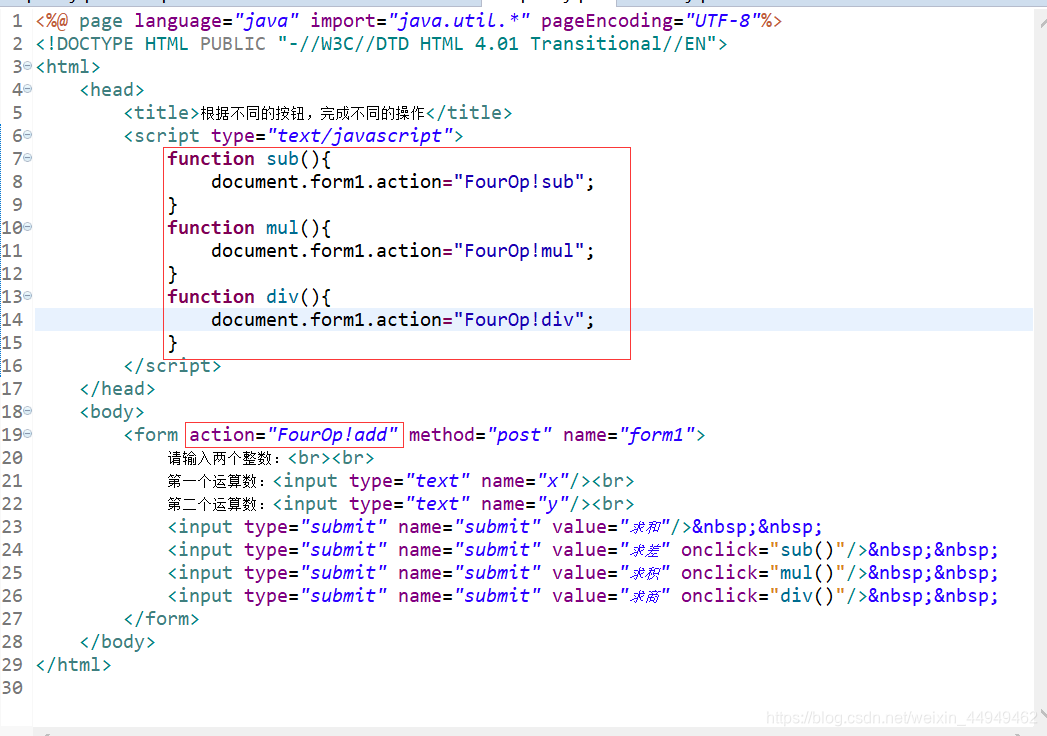Click the method "post" value
The width and height of the screenshot is (1047, 736).
point(519,435)
